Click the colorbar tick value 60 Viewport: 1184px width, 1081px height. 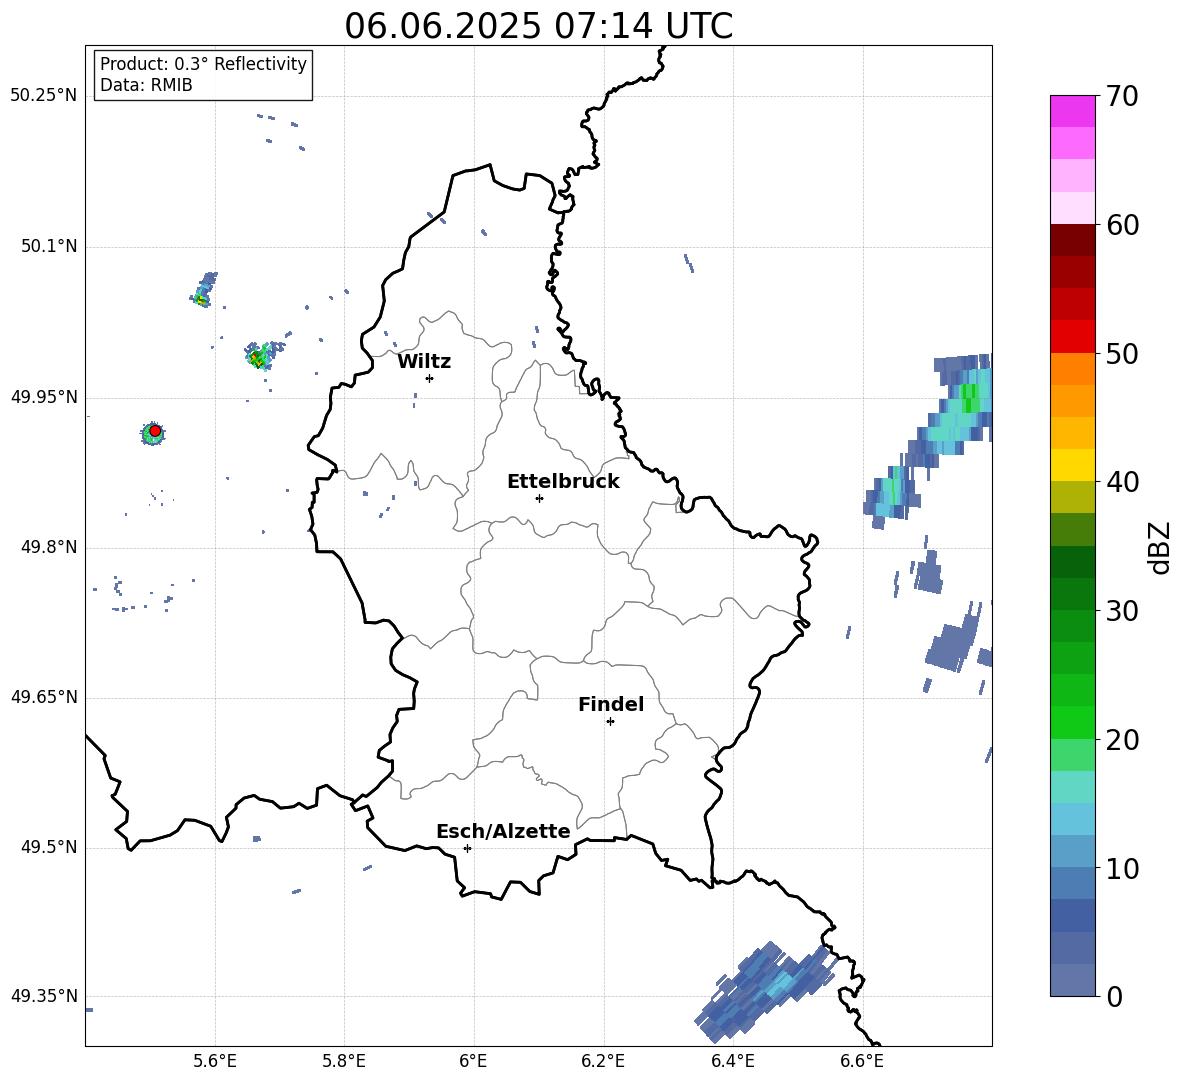[1122, 225]
